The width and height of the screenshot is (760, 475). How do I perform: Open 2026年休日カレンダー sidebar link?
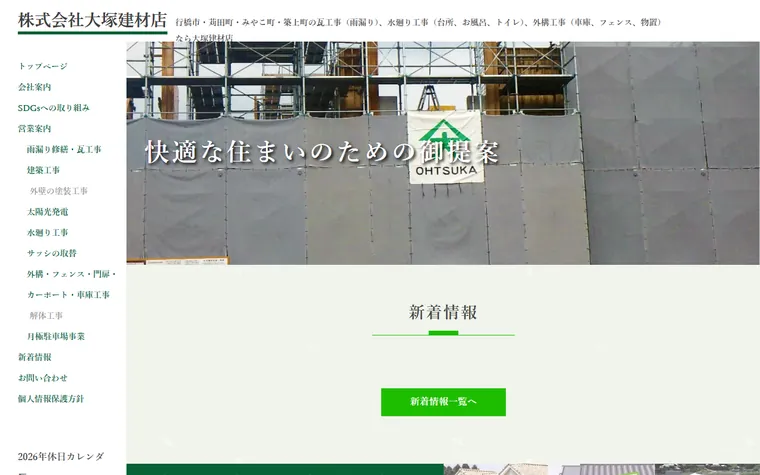click(x=61, y=461)
